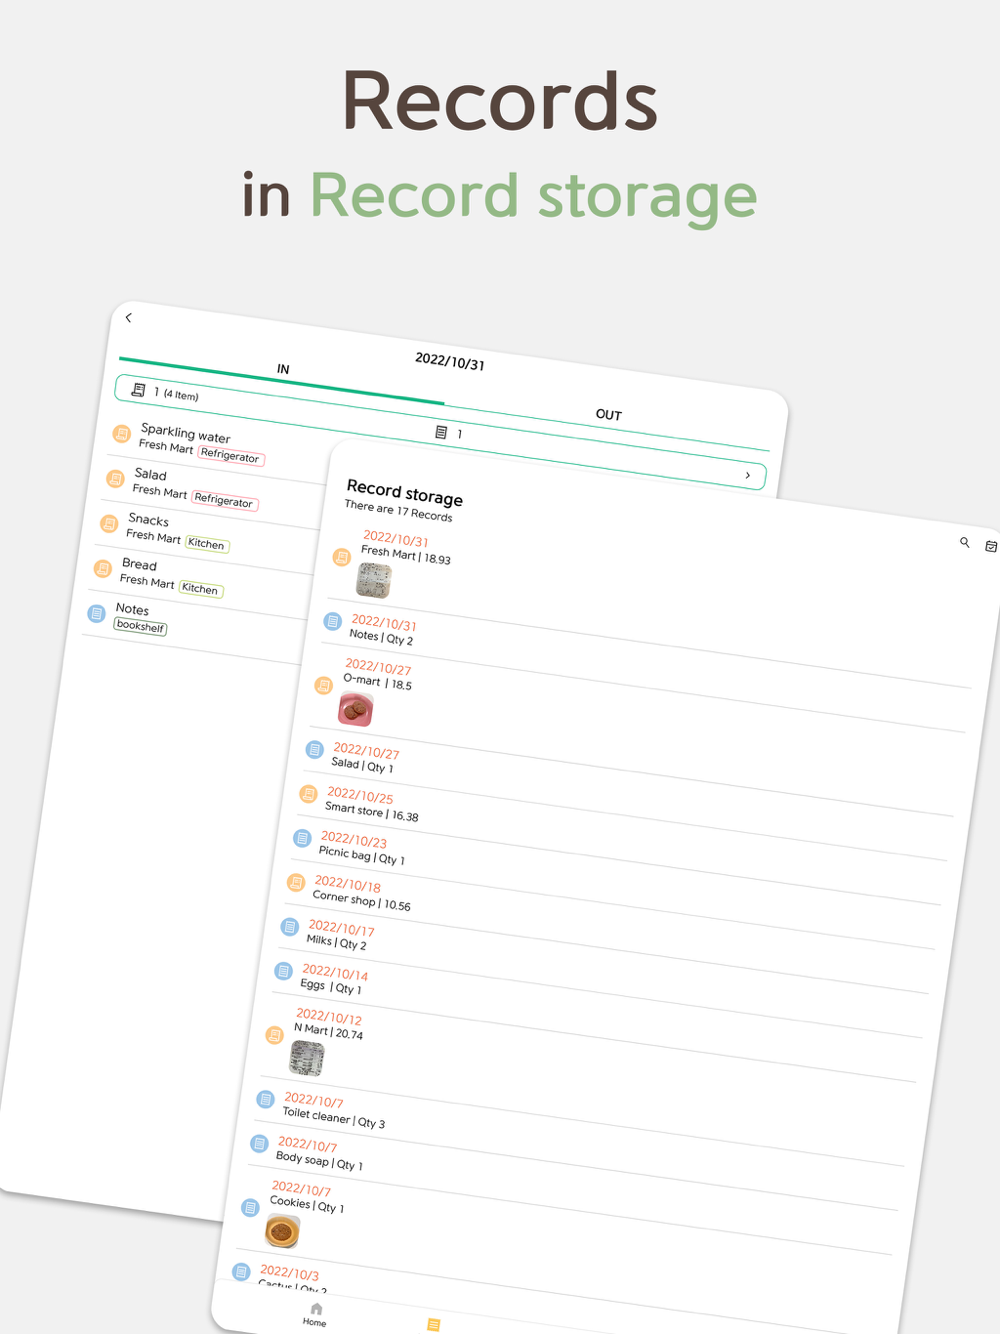
Task: Open the O-mart record photo thumbnail
Action: pyautogui.click(x=356, y=710)
